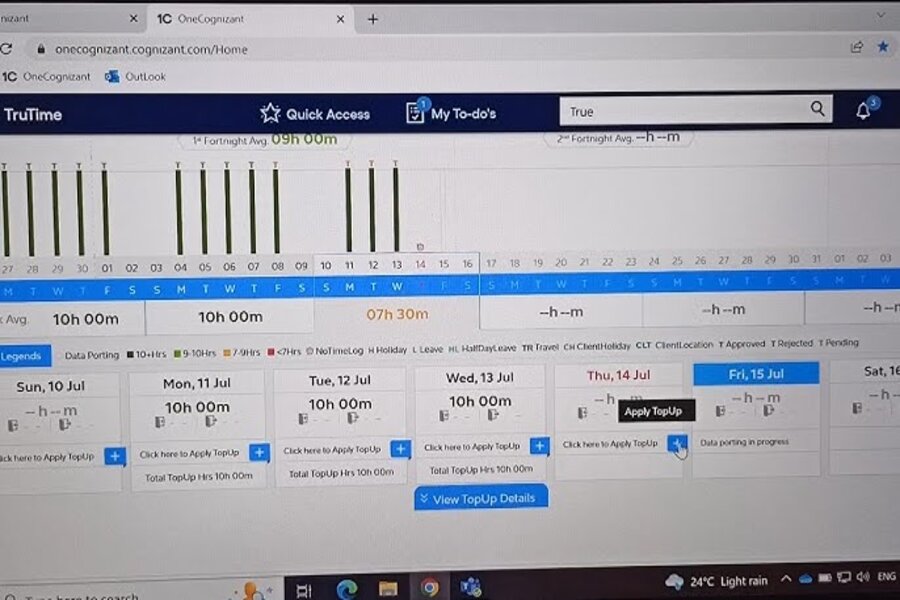Click Total TopUp Hrs under Wed, 13 Jul
900x600 pixels.
481,470
